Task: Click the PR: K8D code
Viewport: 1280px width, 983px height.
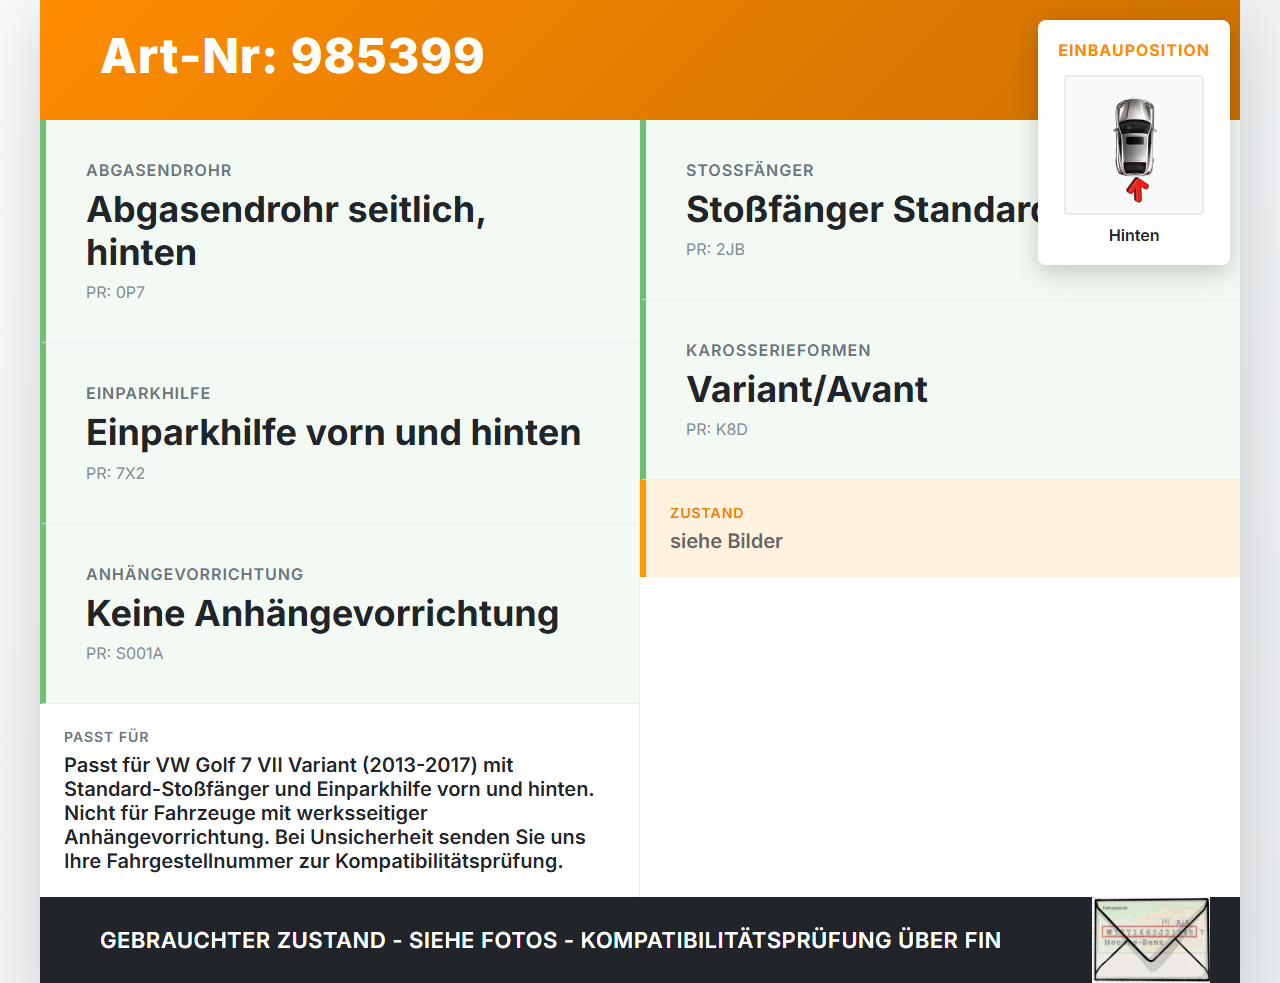Action: 716,429
